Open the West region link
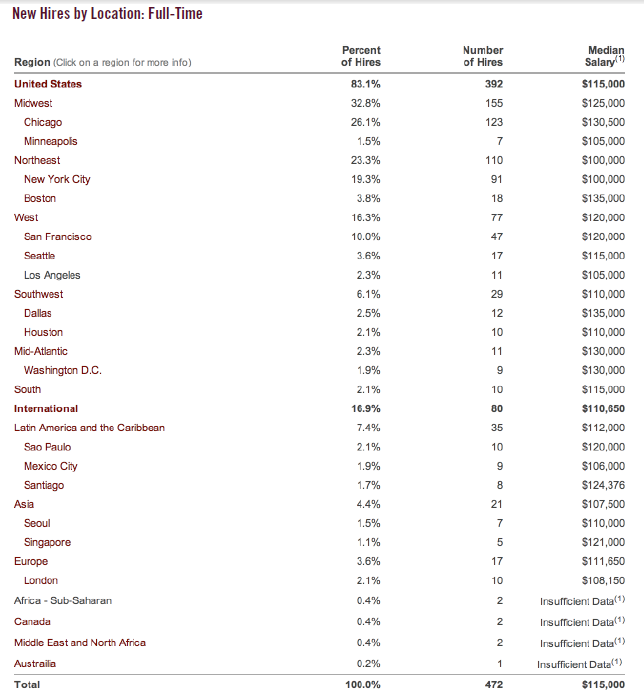The height and width of the screenshot is (693, 644). click(26, 217)
